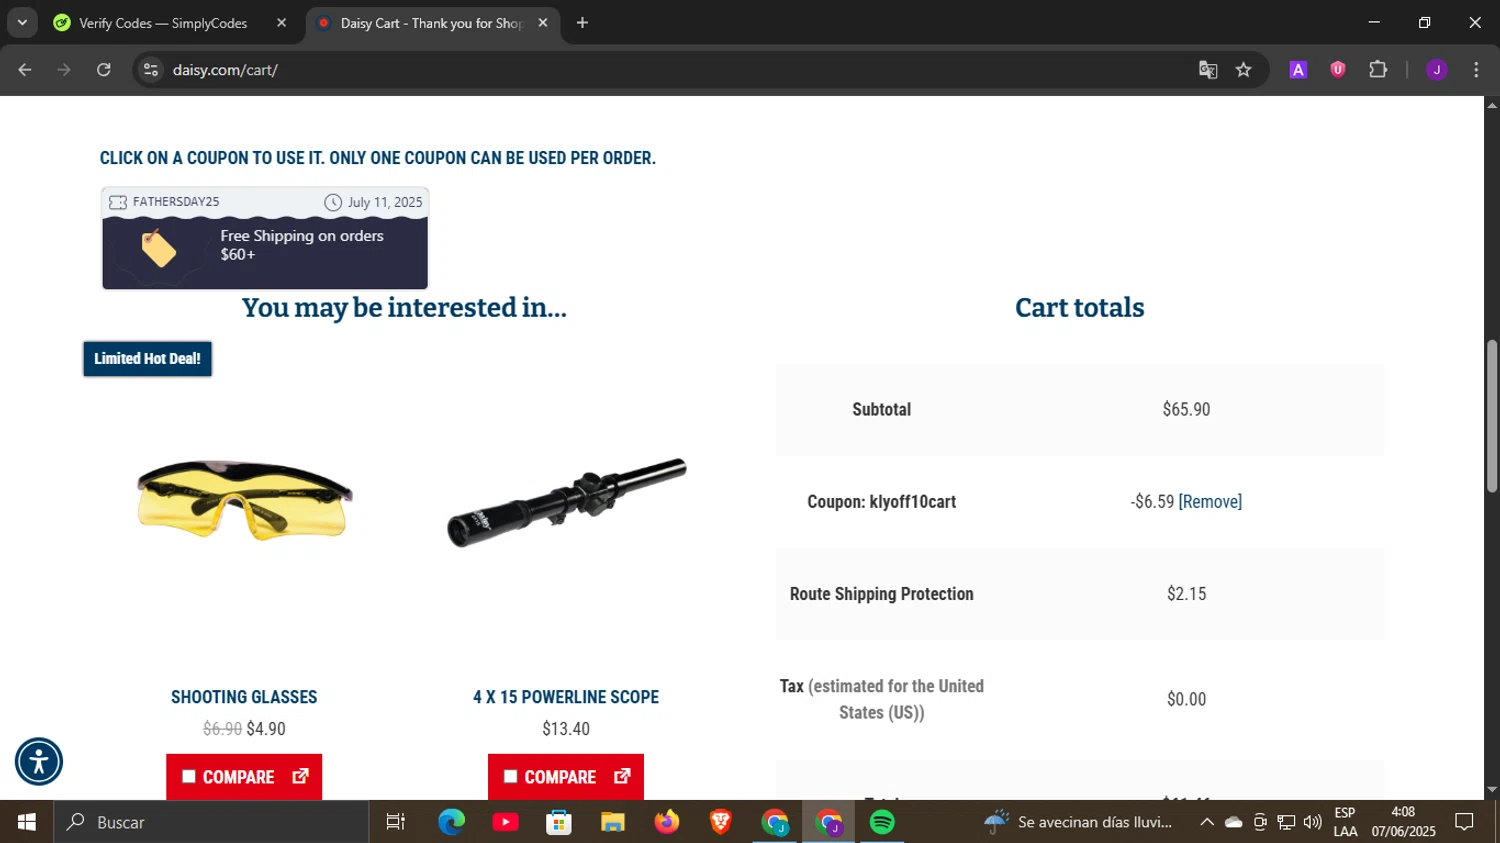Open File Explorer from the taskbar

tap(613, 822)
